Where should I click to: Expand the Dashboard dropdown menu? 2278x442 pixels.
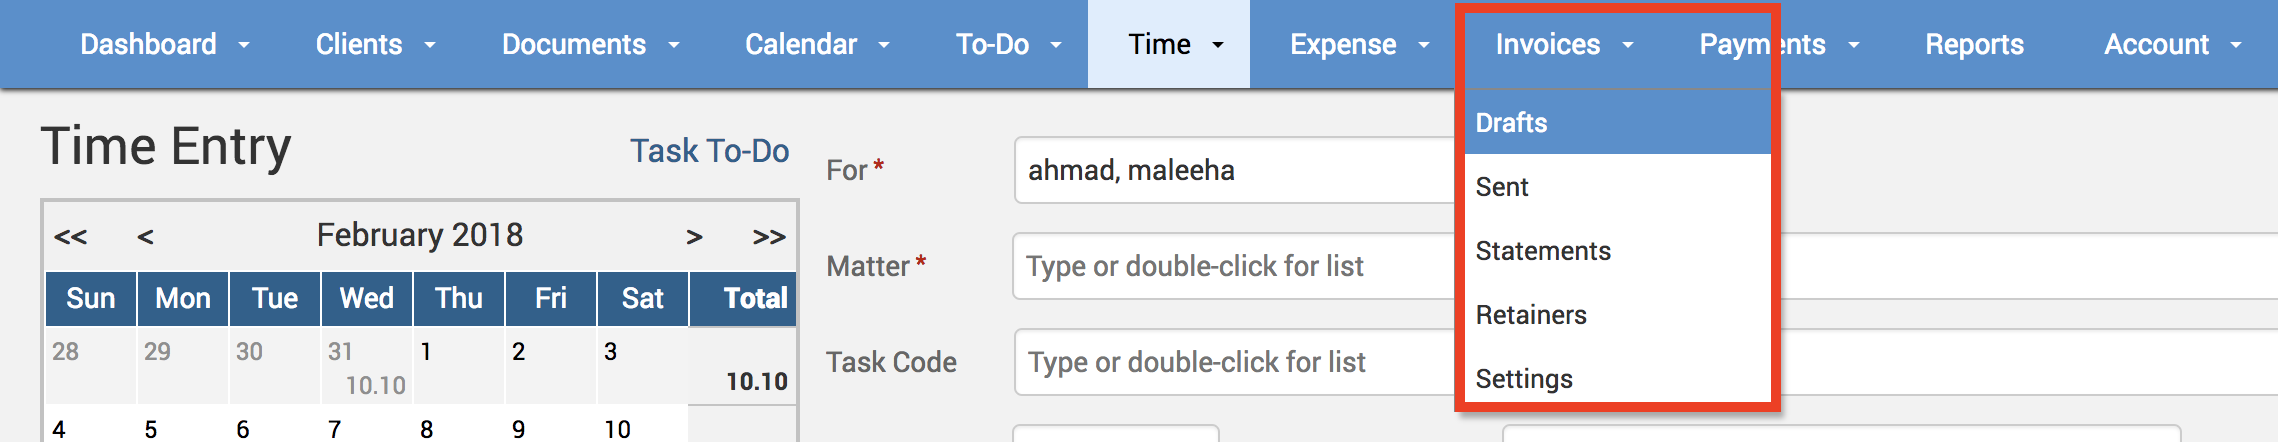(x=164, y=45)
